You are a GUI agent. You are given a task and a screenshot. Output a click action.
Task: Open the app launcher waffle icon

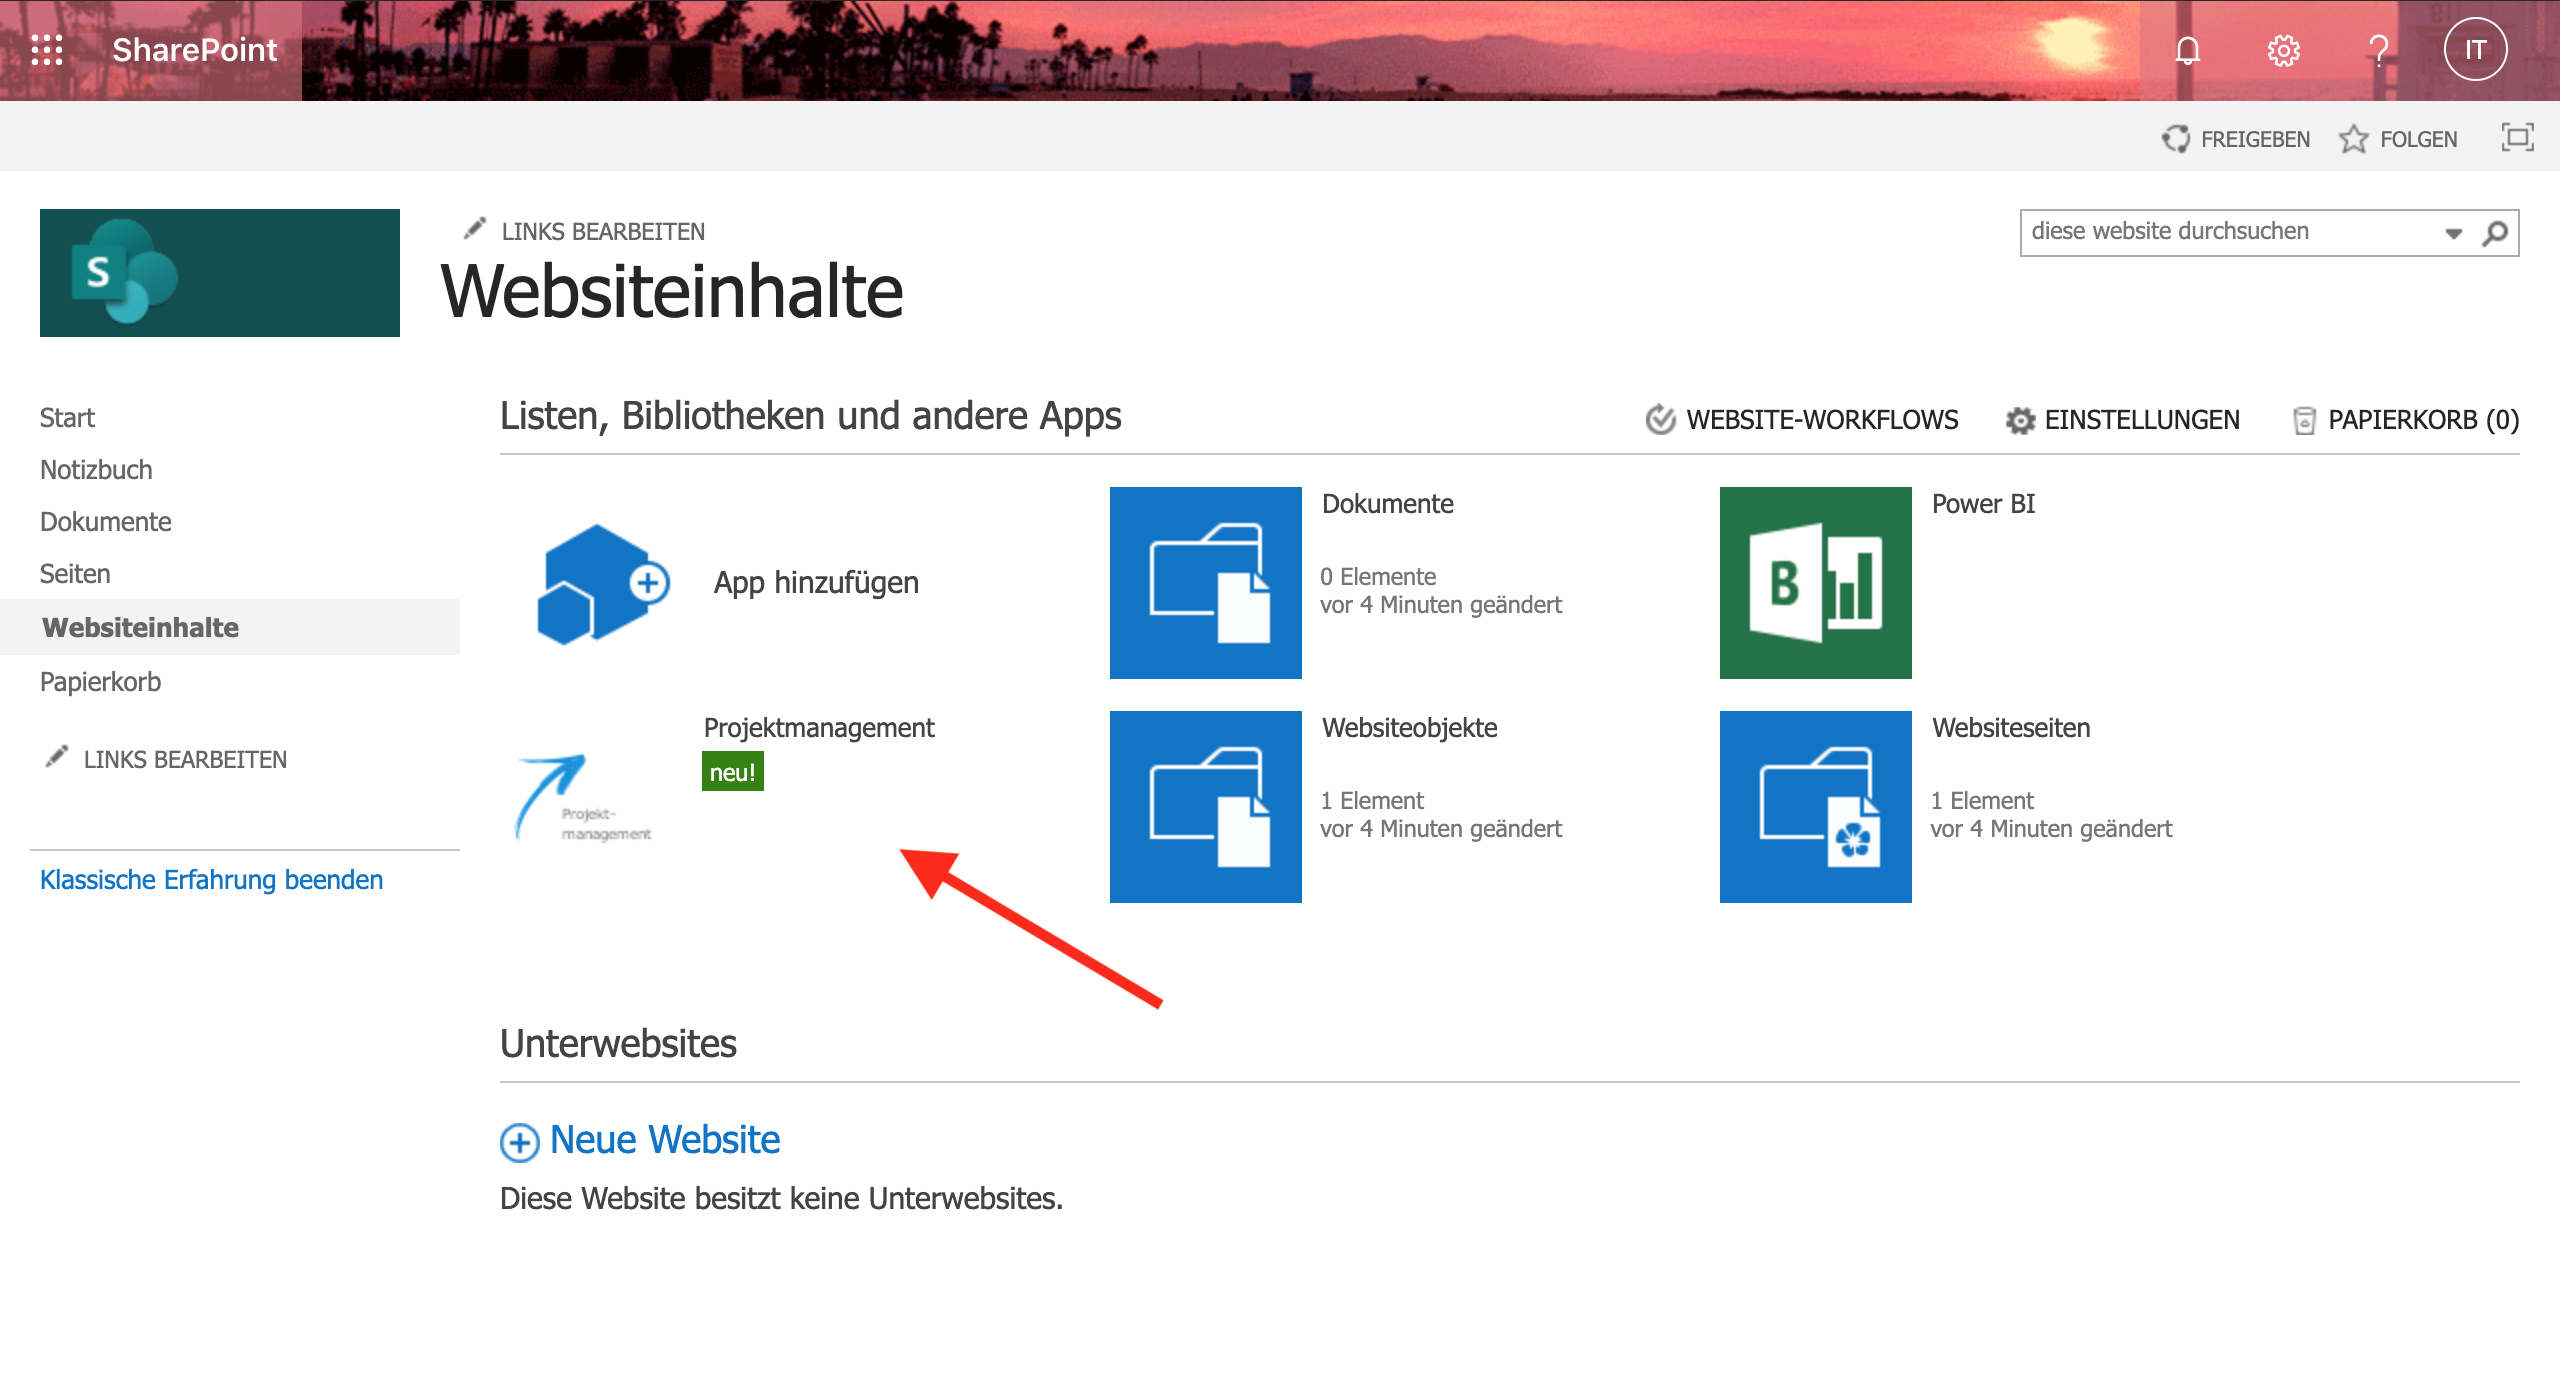[47, 50]
